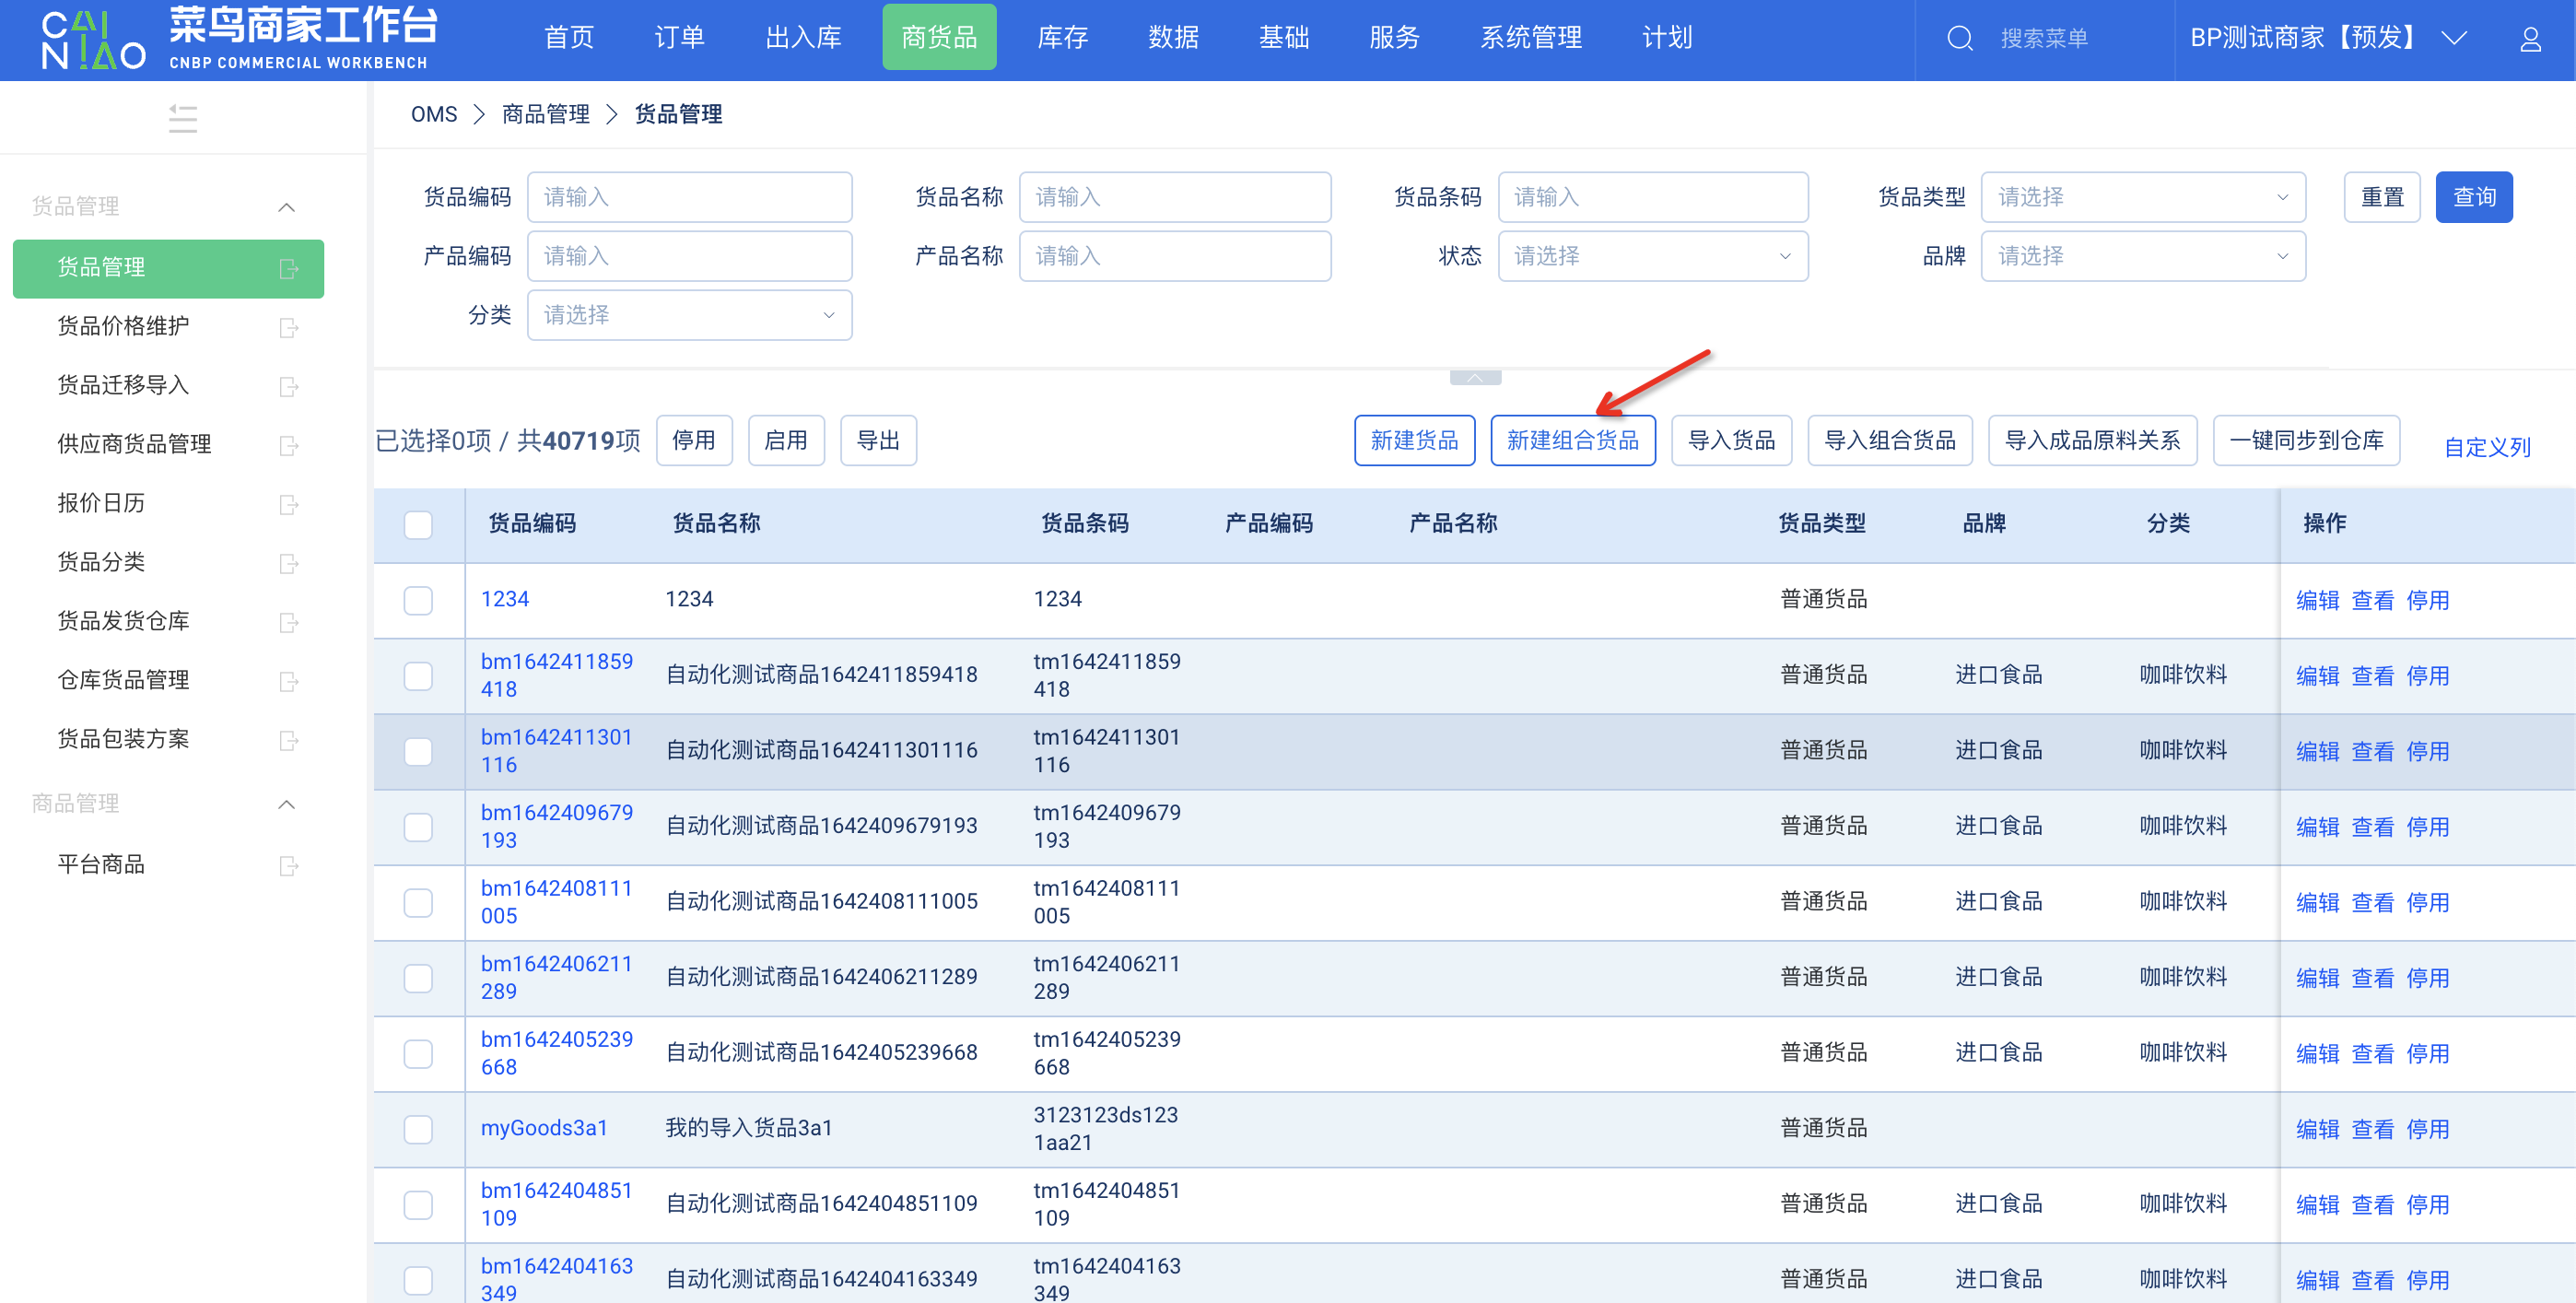Open the 首页 top menu

(x=569, y=38)
